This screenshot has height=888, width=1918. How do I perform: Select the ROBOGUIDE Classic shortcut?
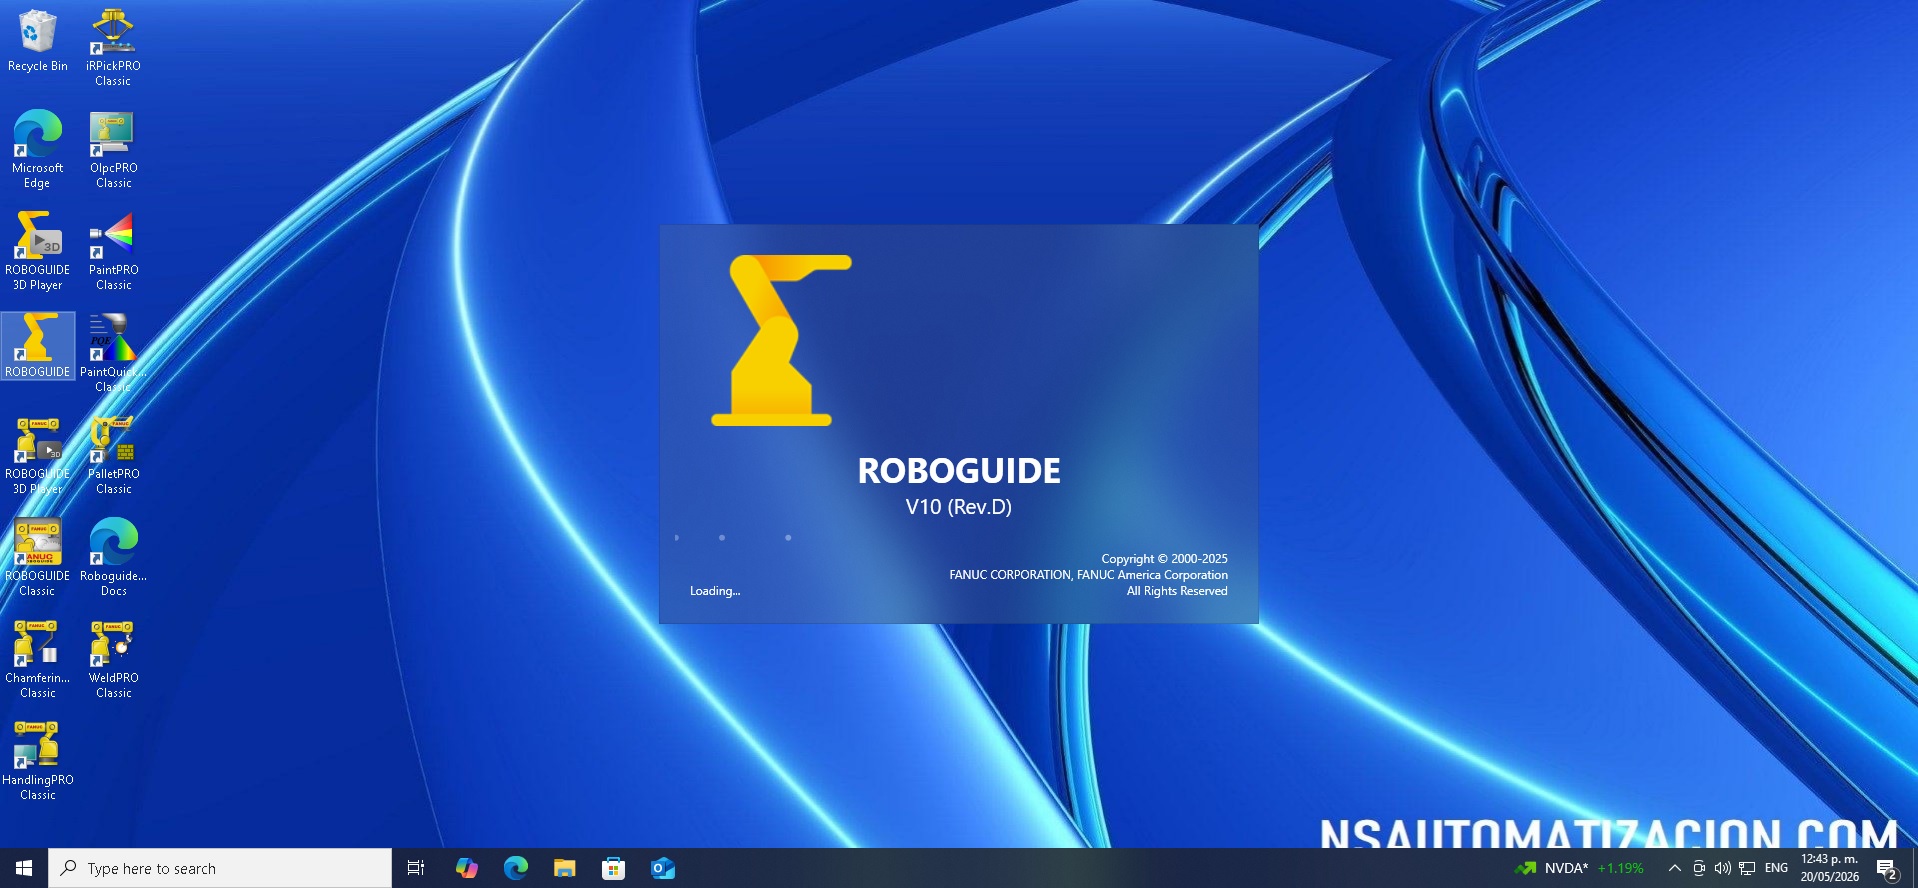tap(37, 557)
